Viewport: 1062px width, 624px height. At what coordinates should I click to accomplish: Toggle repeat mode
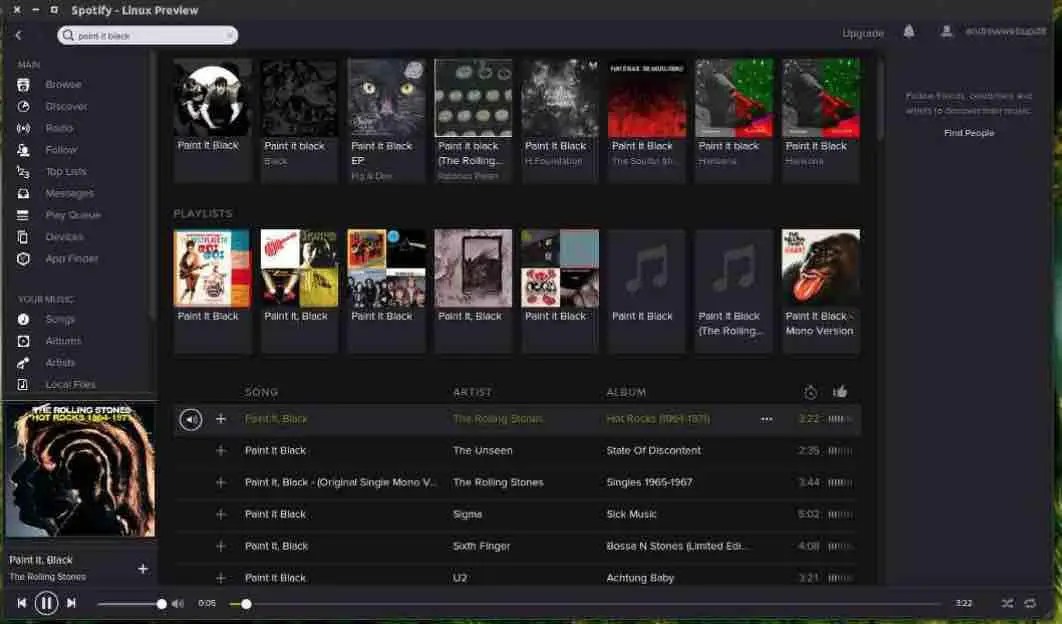click(x=1030, y=603)
